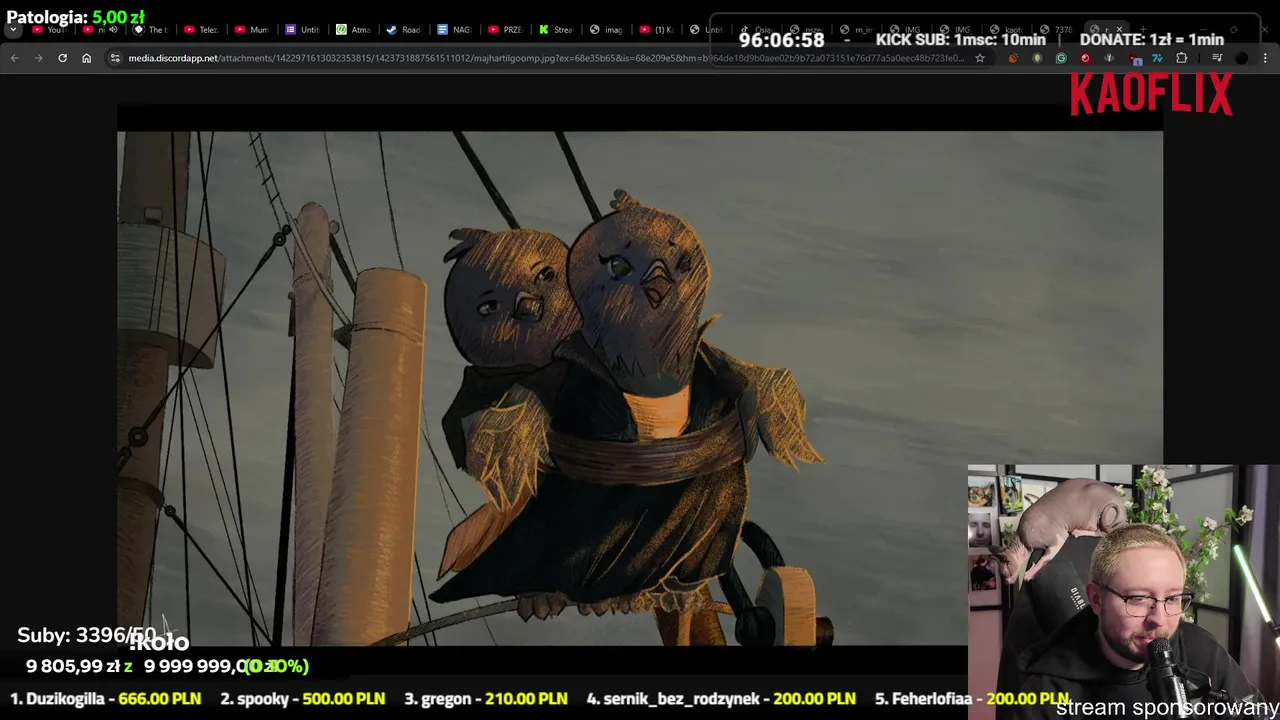View site information for media.discordapp.net
The image size is (1280, 720).
click(x=115, y=58)
